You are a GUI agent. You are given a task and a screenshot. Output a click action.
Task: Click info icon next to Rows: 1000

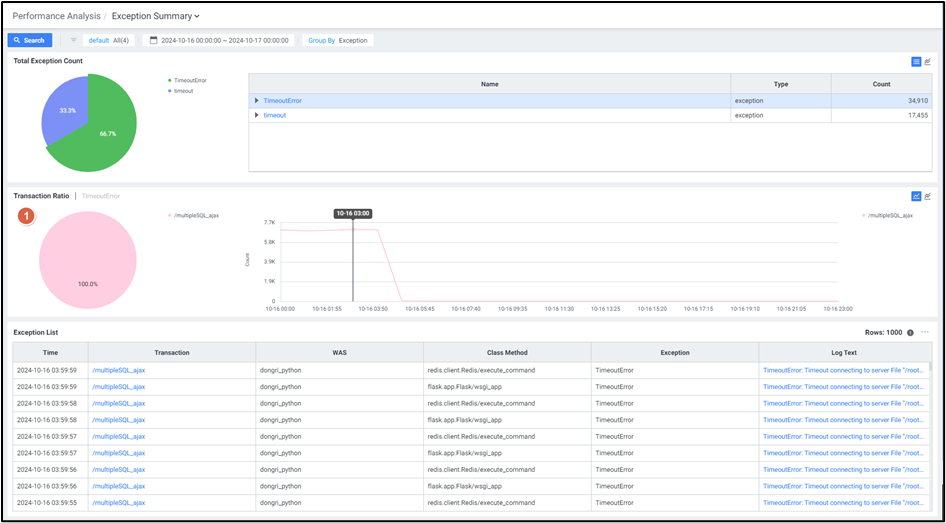(x=910, y=332)
